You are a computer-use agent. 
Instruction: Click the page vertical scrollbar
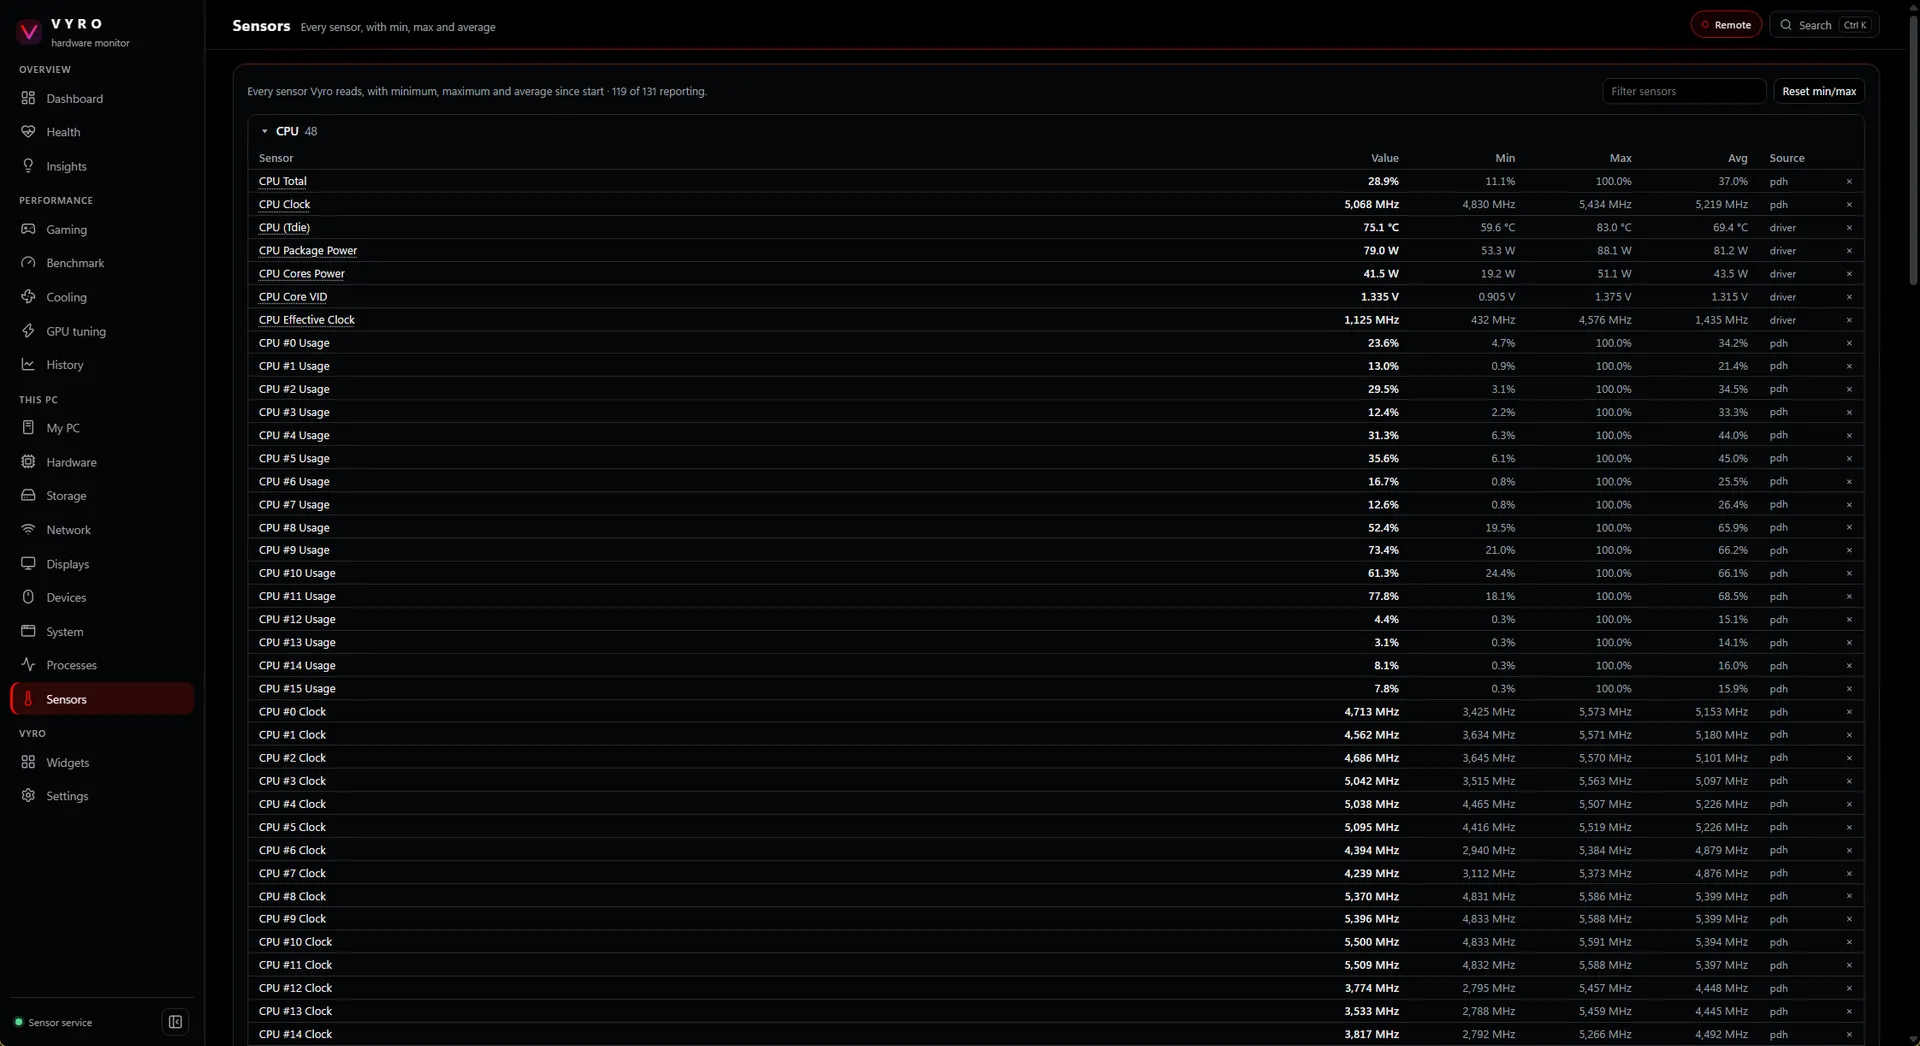point(1913,150)
